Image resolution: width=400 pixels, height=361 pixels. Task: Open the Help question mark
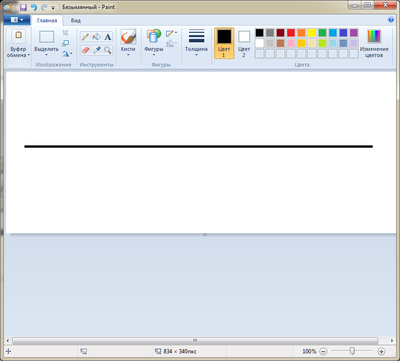pos(391,20)
